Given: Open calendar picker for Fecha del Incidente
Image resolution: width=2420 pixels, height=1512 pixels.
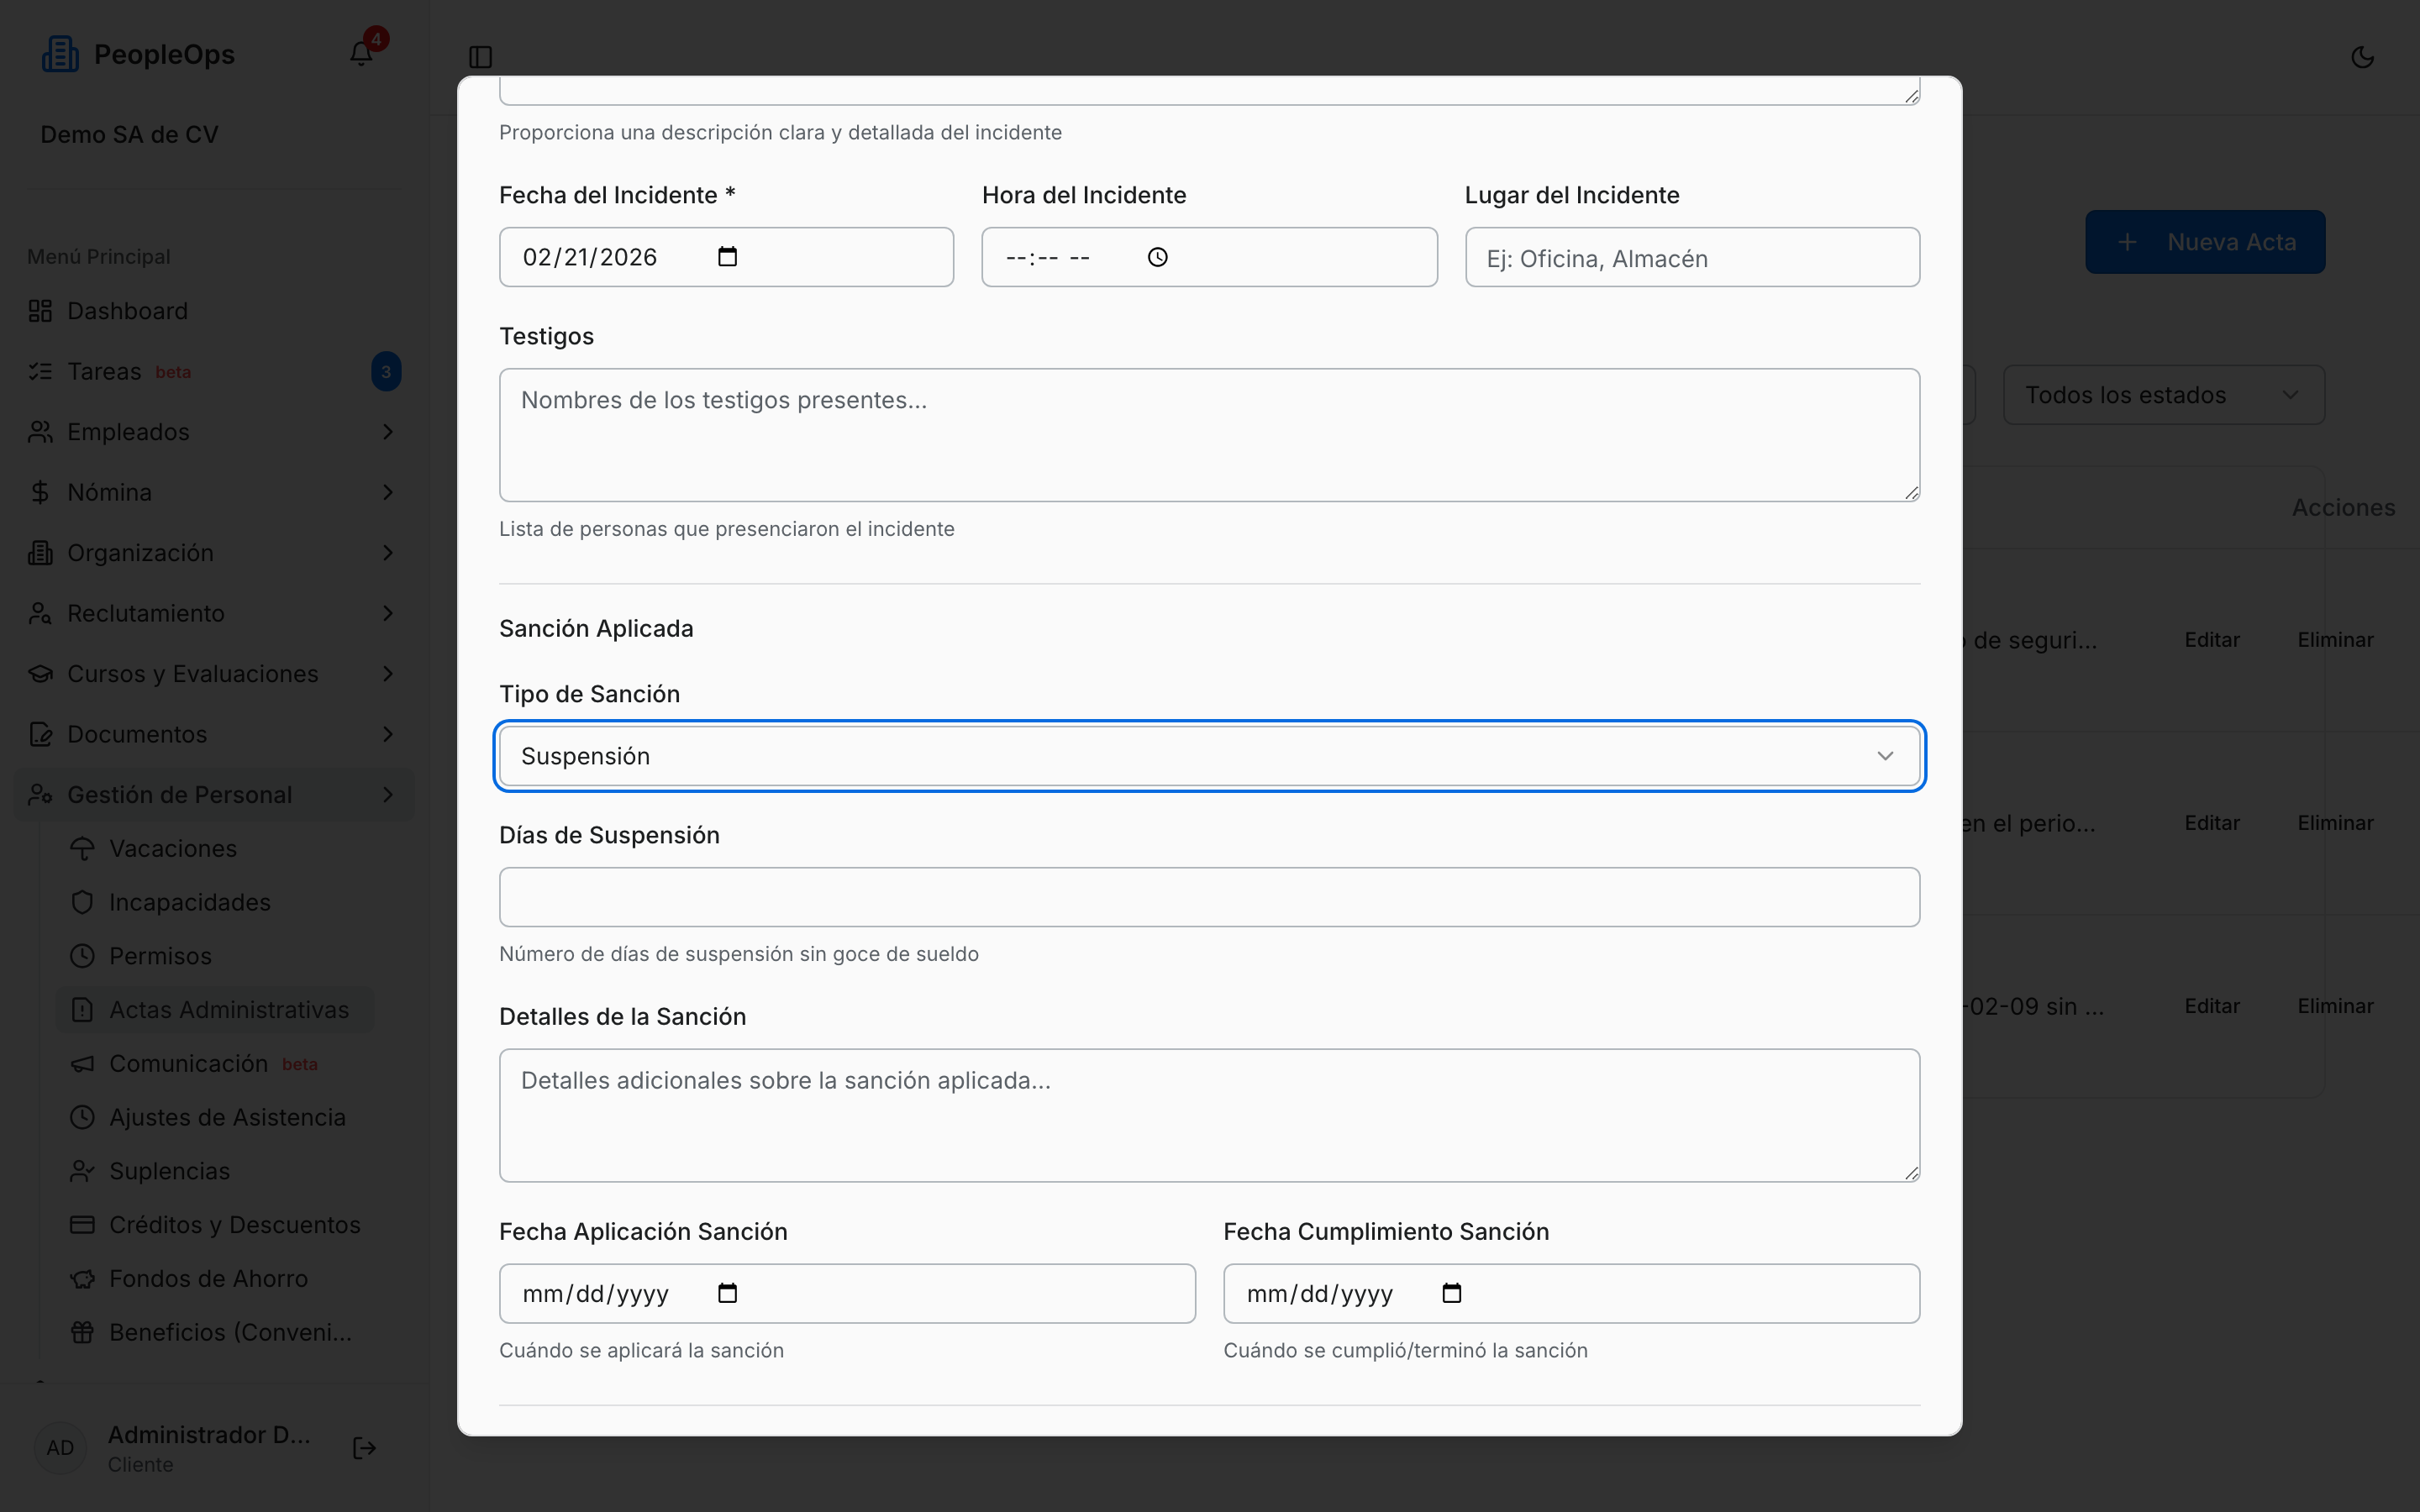Looking at the screenshot, I should click(727, 257).
